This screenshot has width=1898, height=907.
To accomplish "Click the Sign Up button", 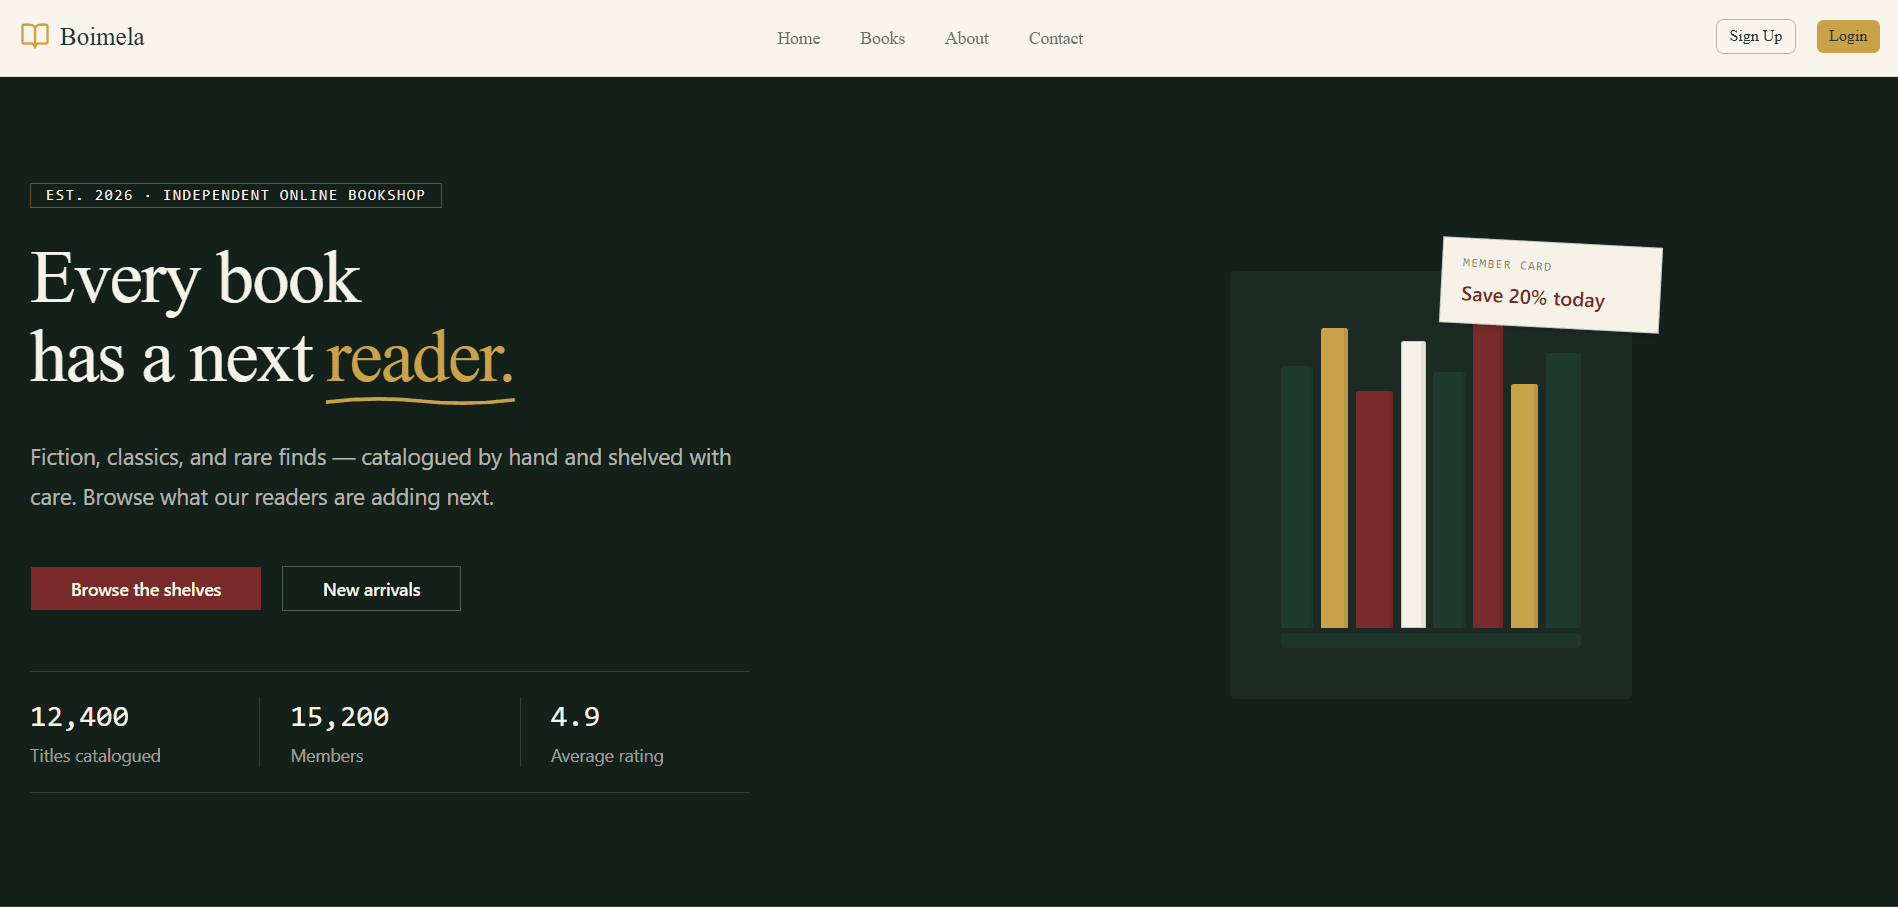I will 1755,36.
